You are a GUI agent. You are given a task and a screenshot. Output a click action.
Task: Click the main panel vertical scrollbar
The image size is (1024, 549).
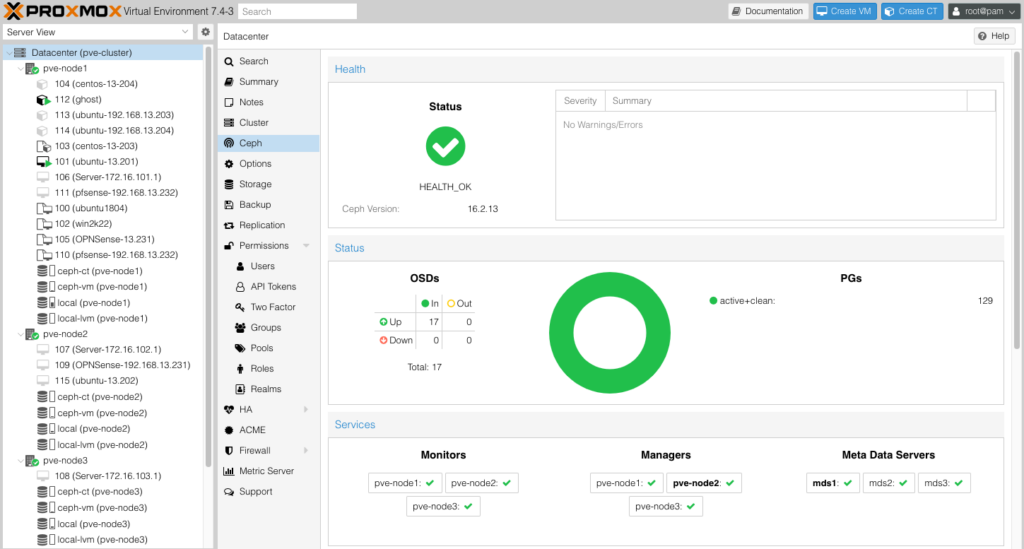pyautogui.click(x=1017, y=199)
